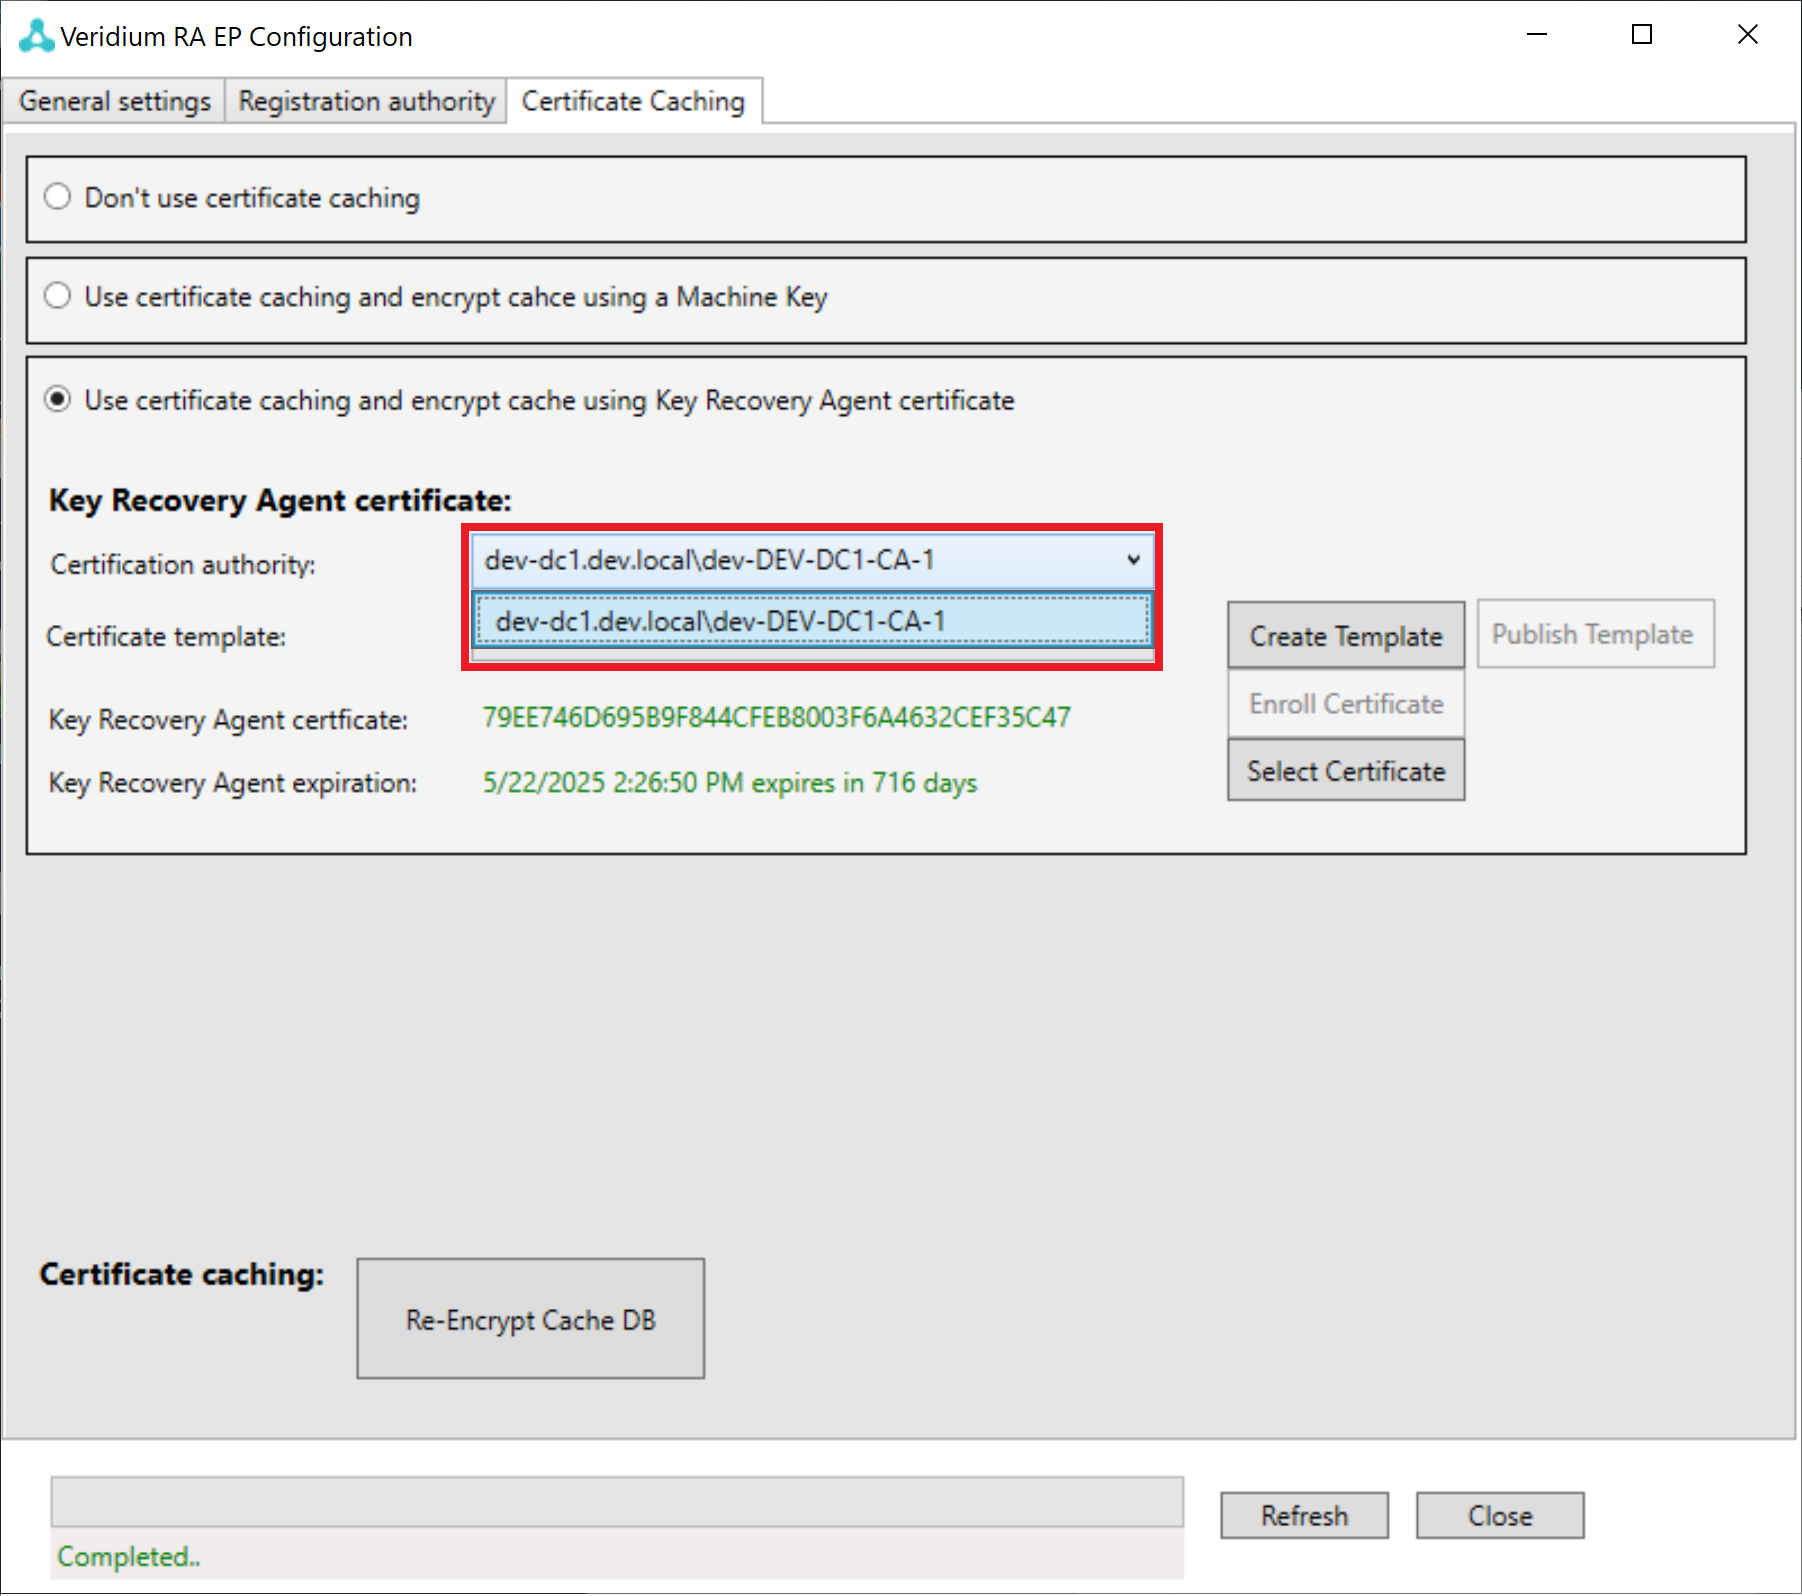
Task: Click Re-Encrypt Cache DB button
Action: pos(530,1319)
